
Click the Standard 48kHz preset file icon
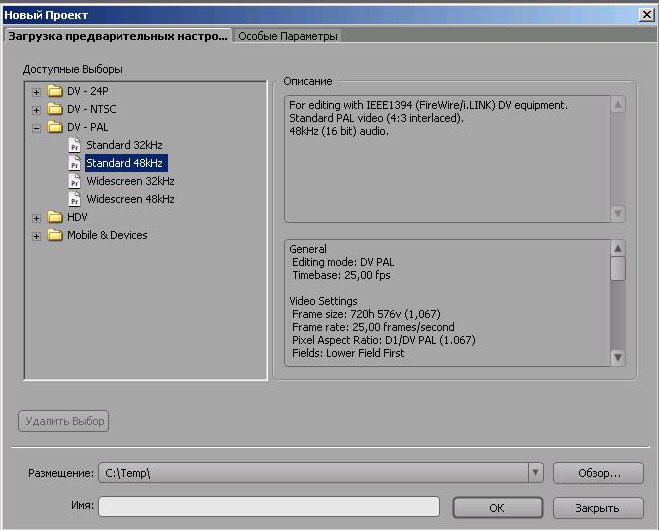(x=74, y=163)
